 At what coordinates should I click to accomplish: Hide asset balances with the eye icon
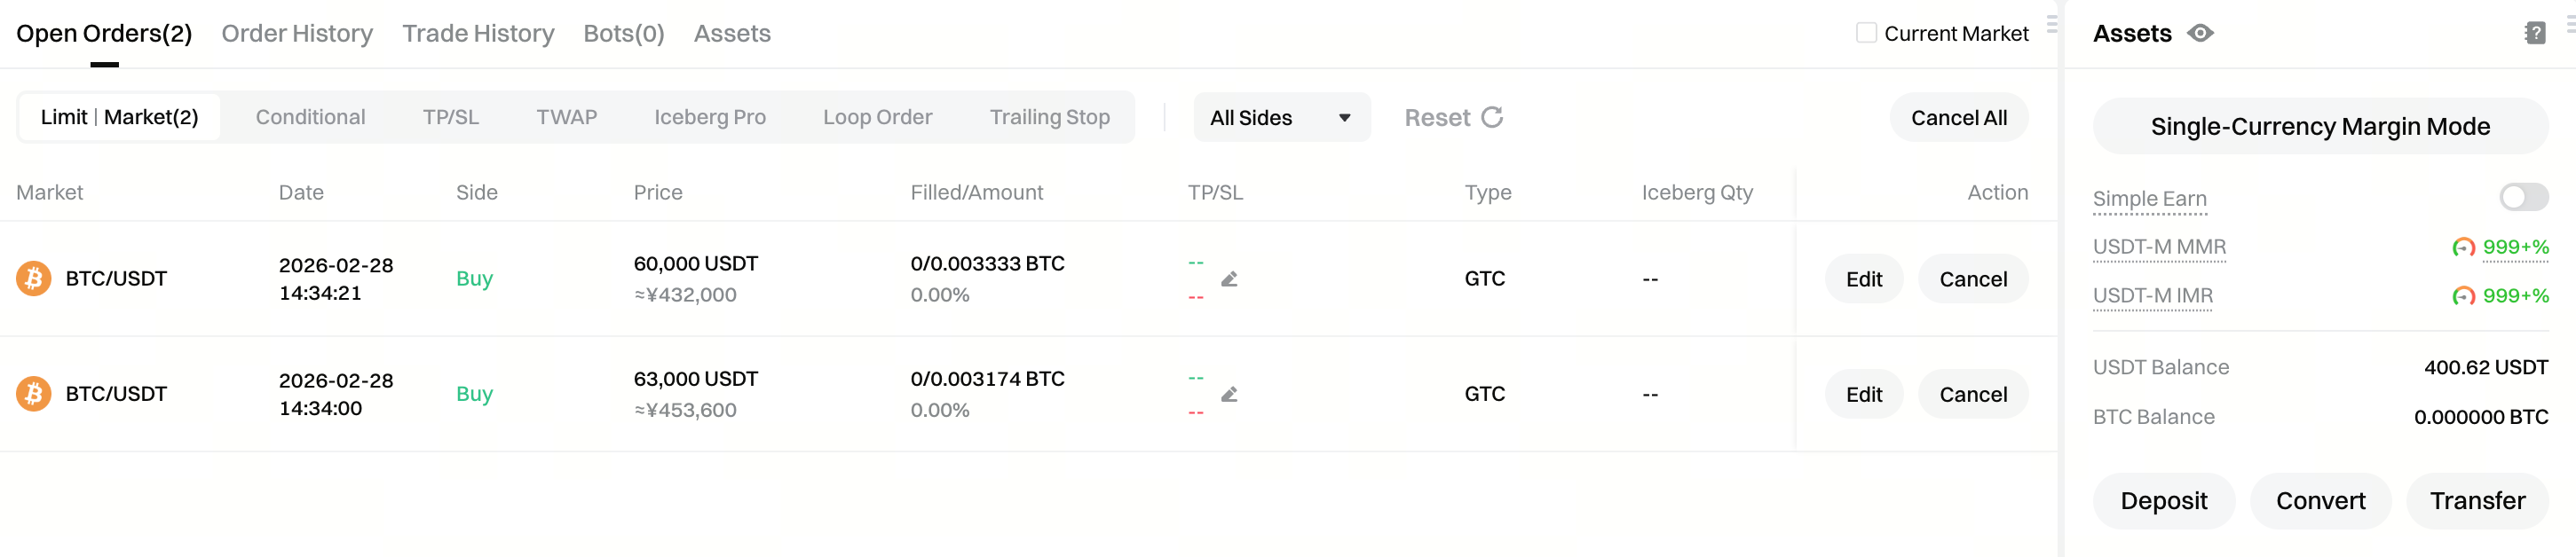pos(2200,33)
